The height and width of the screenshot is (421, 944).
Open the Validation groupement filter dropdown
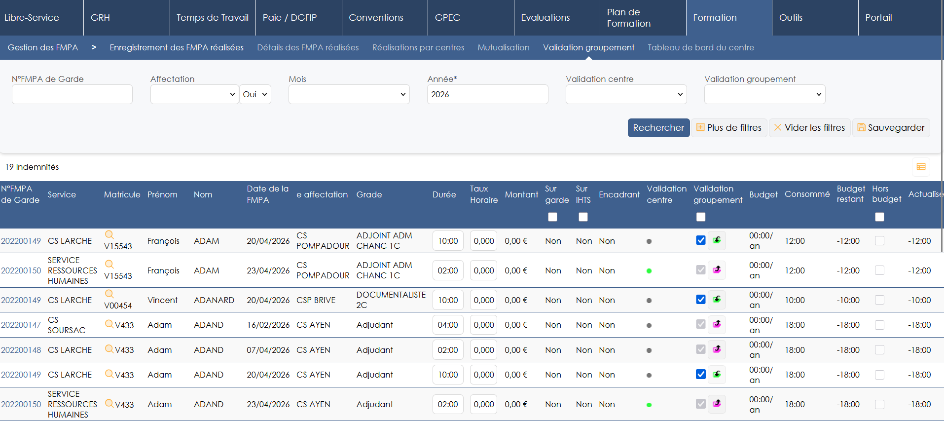click(765, 94)
